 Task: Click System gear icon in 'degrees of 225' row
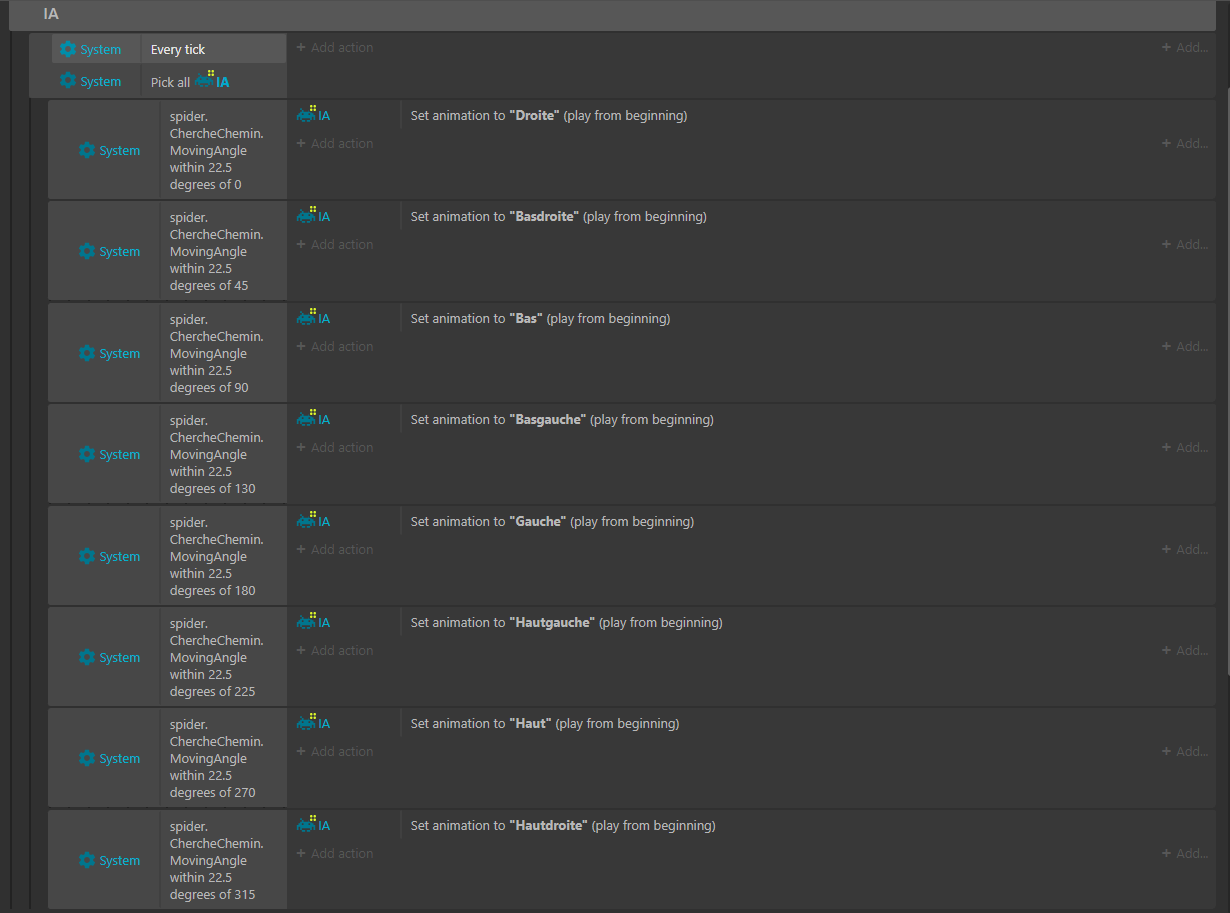click(87, 657)
